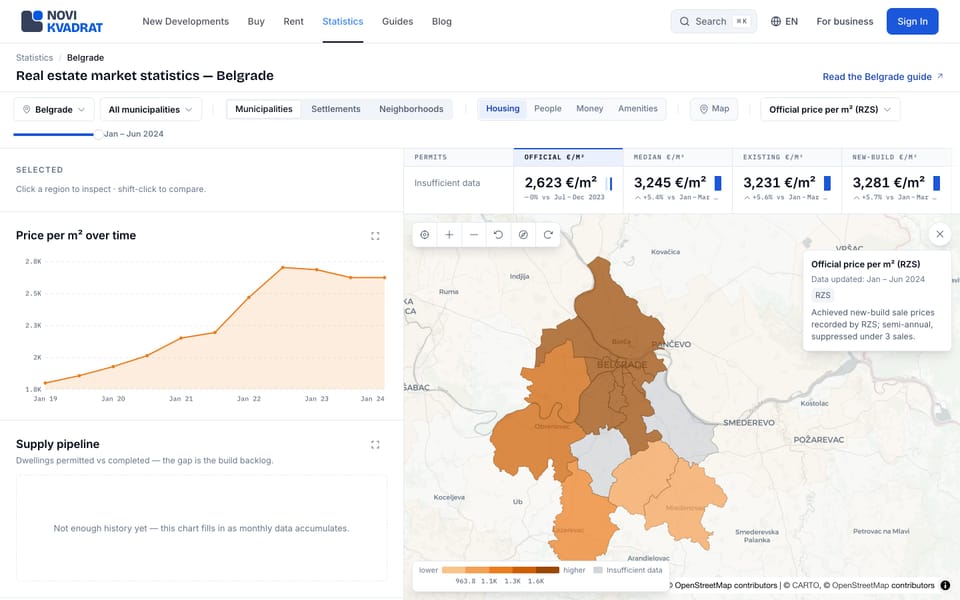This screenshot has height=600, width=960.
Task: Click the Search input field
Action: tap(714, 21)
